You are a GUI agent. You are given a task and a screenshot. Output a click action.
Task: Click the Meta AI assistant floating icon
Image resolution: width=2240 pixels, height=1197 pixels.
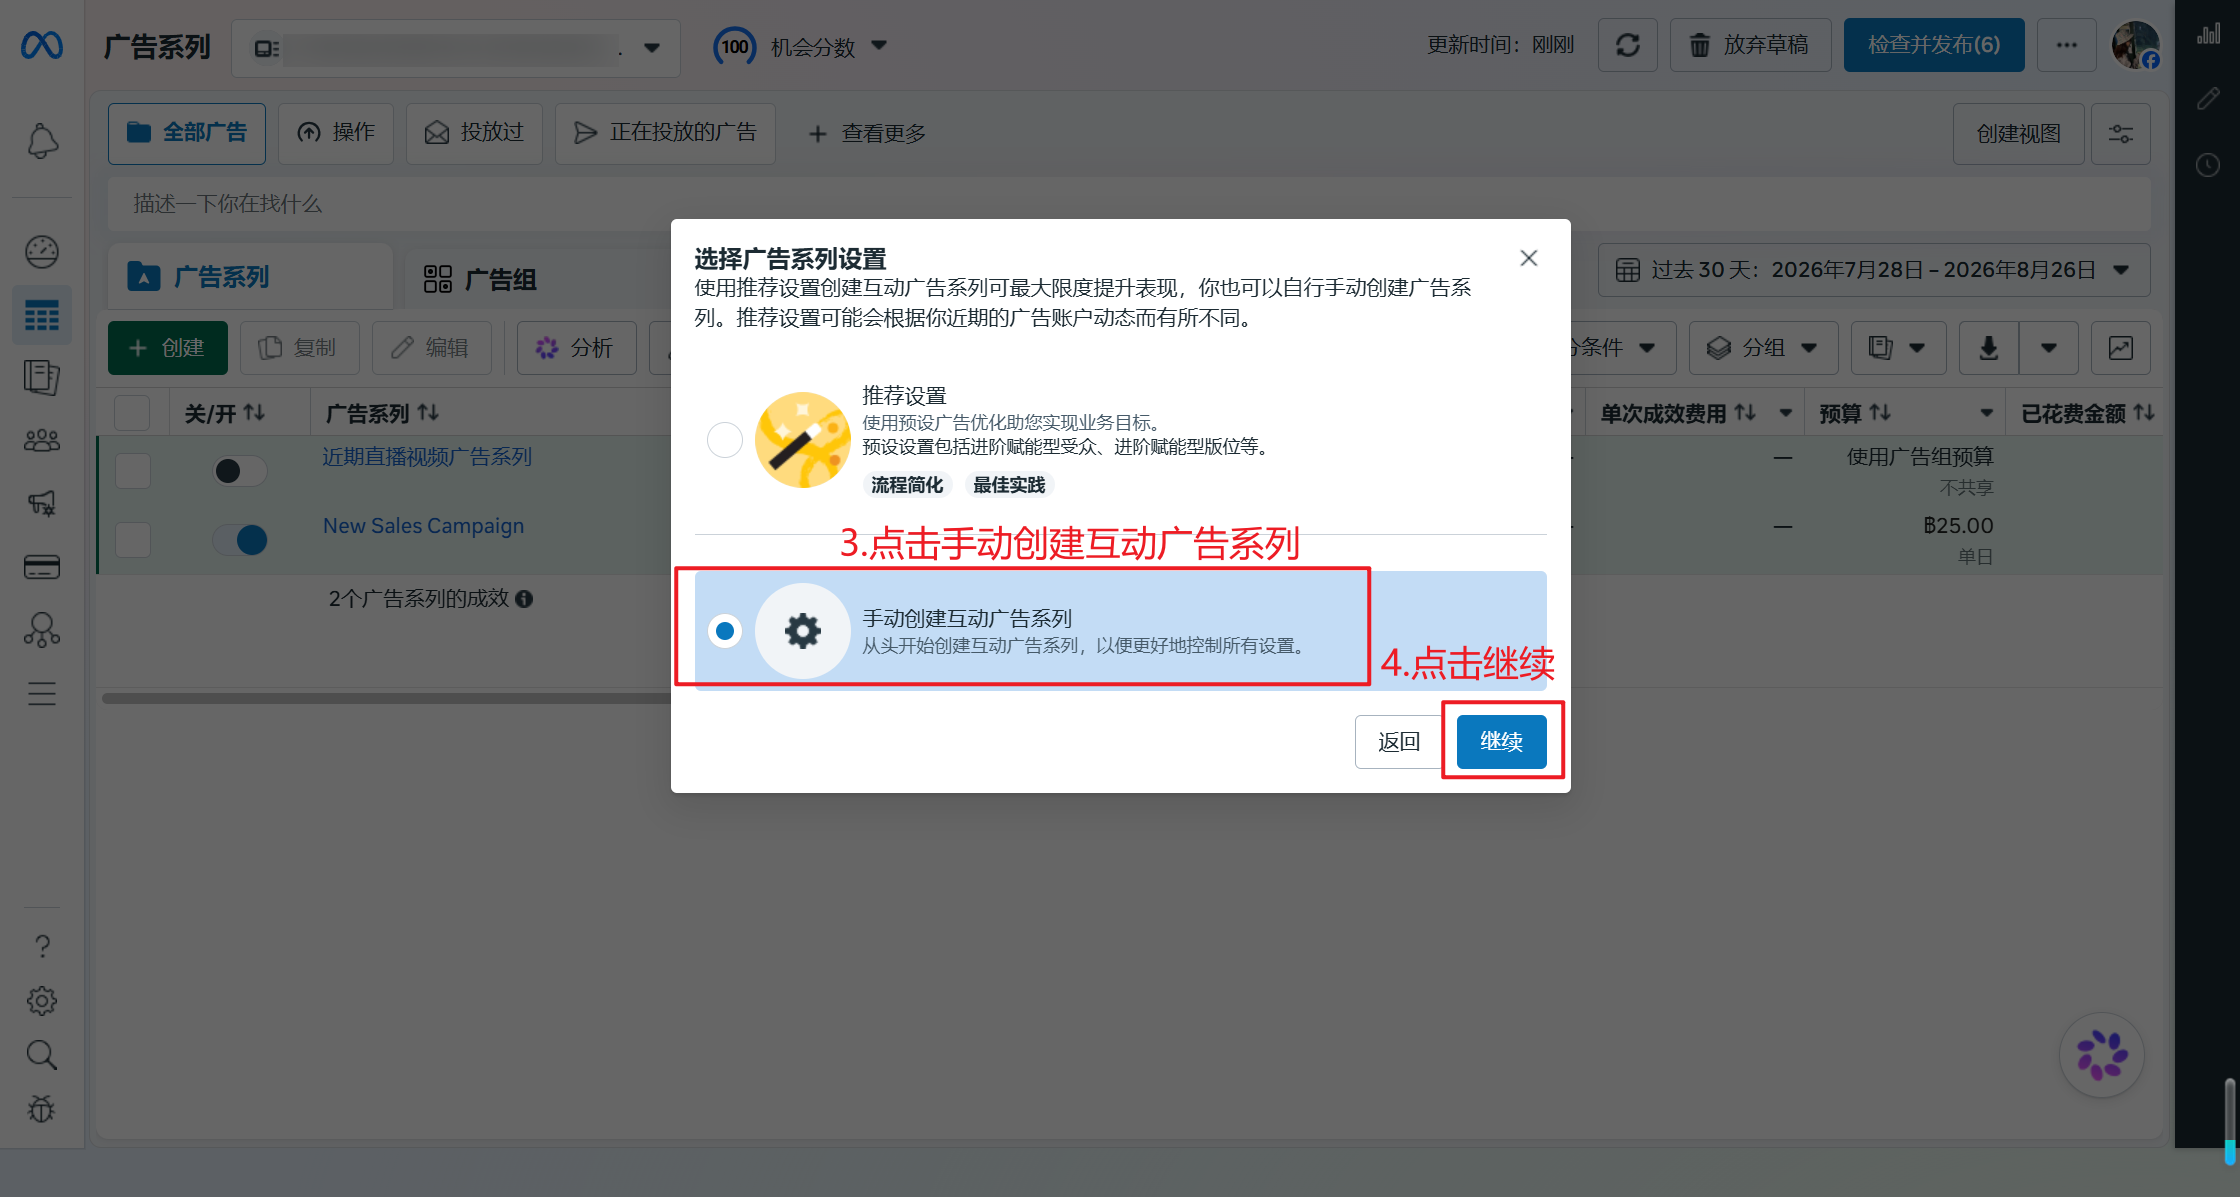[2101, 1055]
